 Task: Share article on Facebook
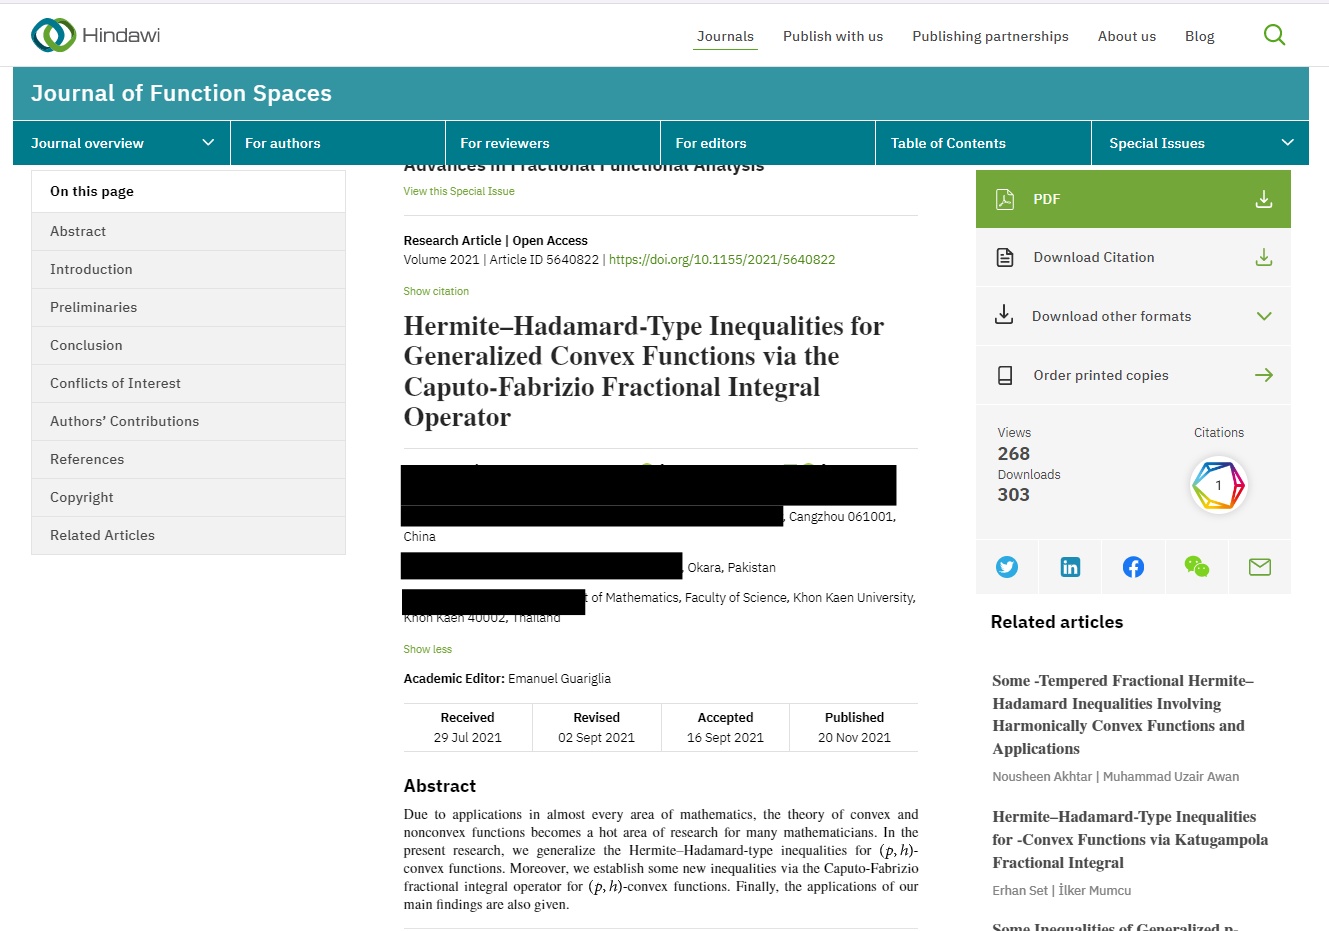[1133, 567]
